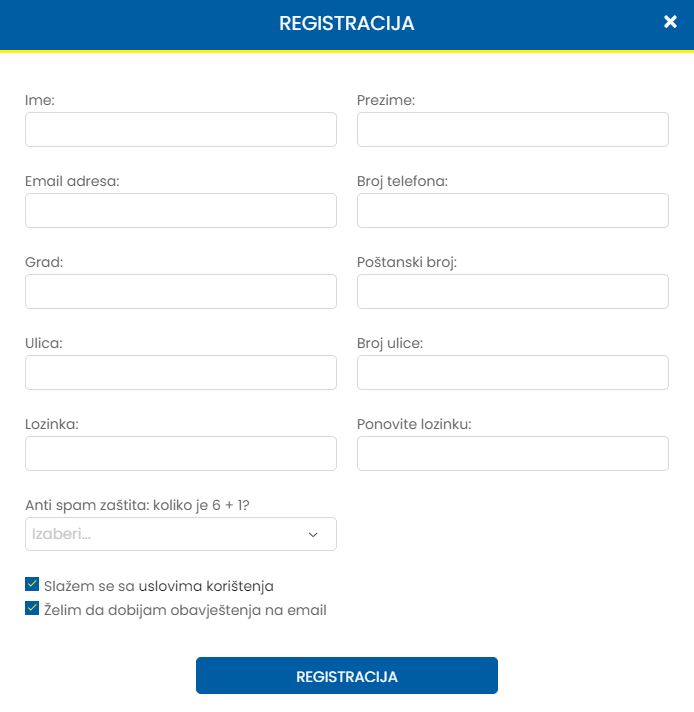Click the Želim da dobijam obavještenja label text

(185, 610)
